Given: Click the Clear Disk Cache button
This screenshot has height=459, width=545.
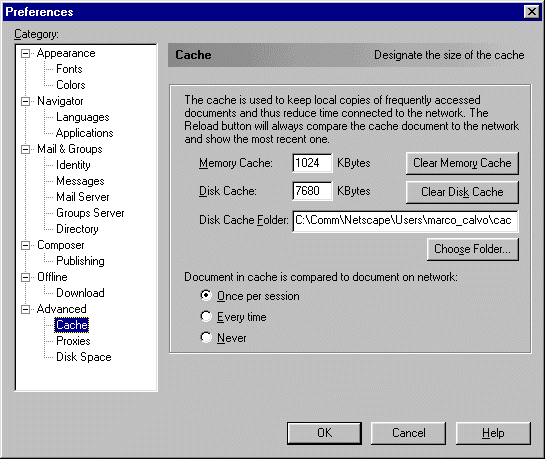Looking at the screenshot, I should [x=462, y=192].
